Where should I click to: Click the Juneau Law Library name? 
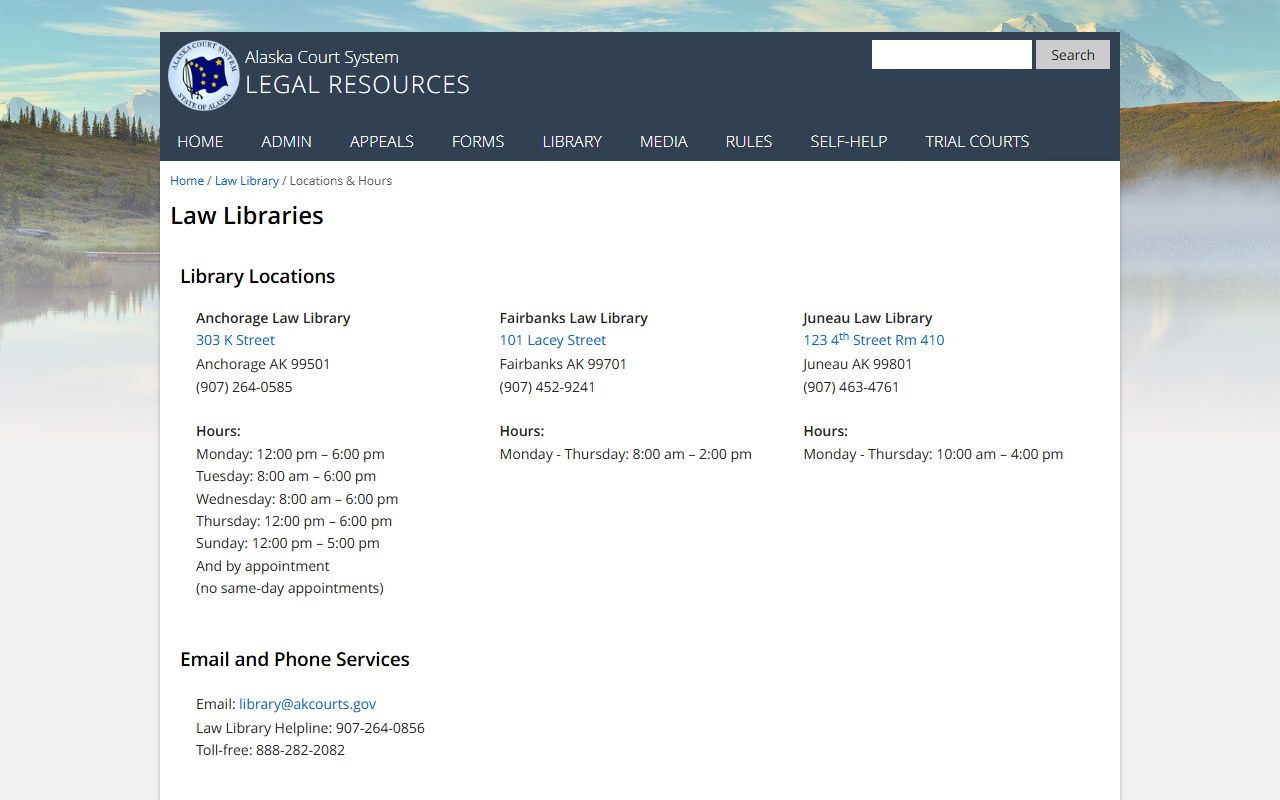(868, 318)
